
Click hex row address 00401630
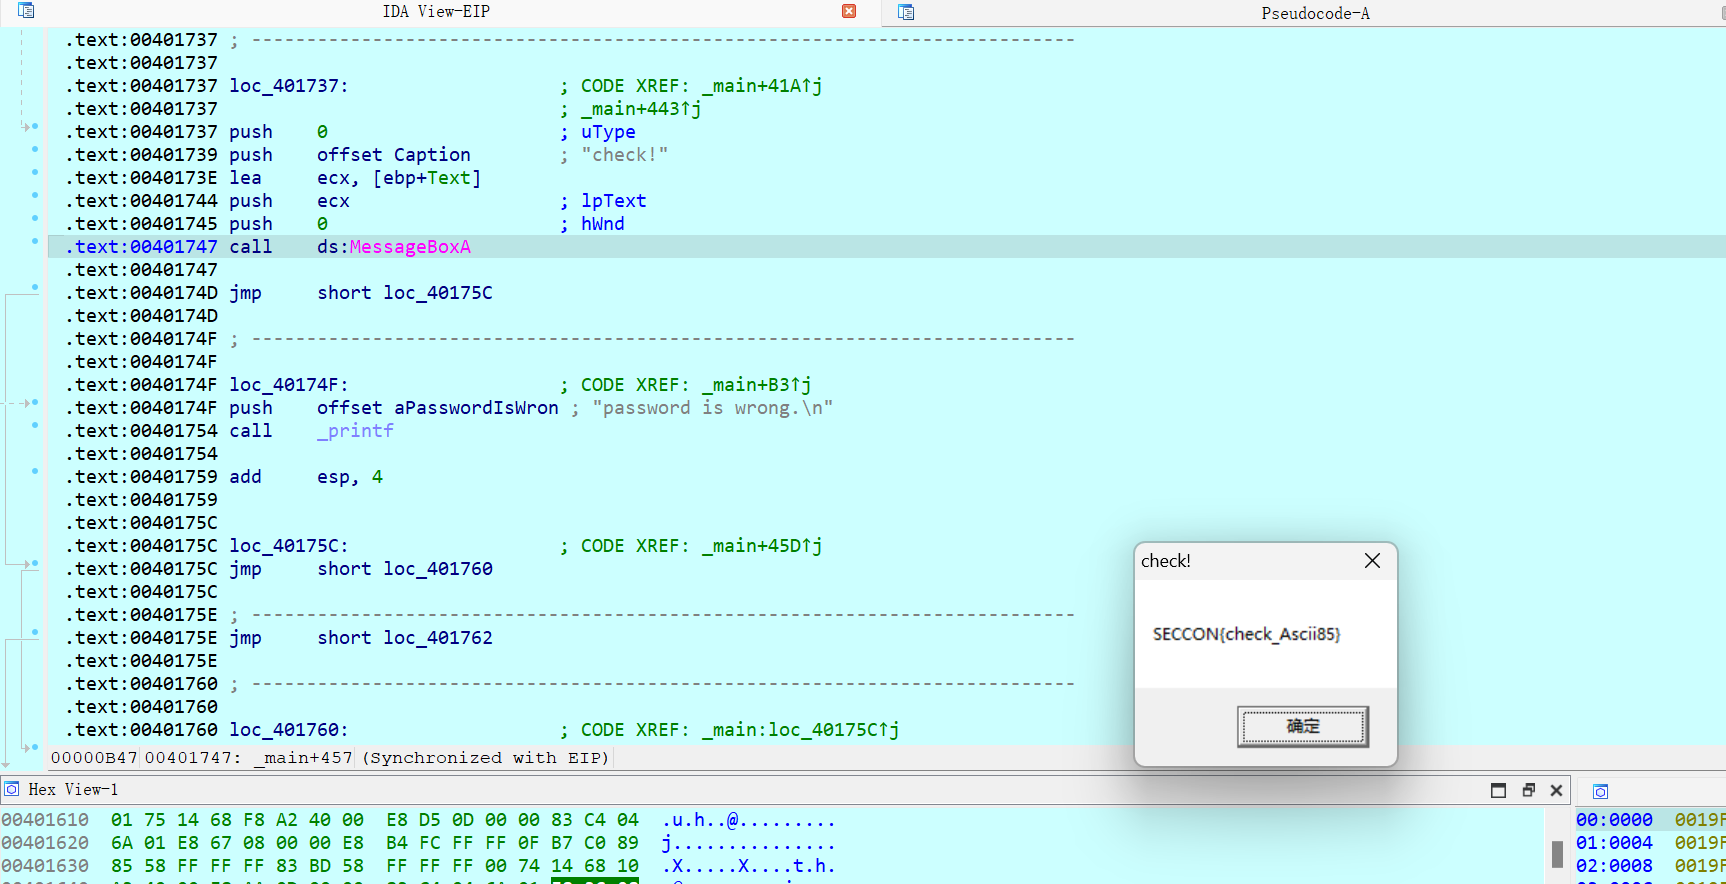45,866
